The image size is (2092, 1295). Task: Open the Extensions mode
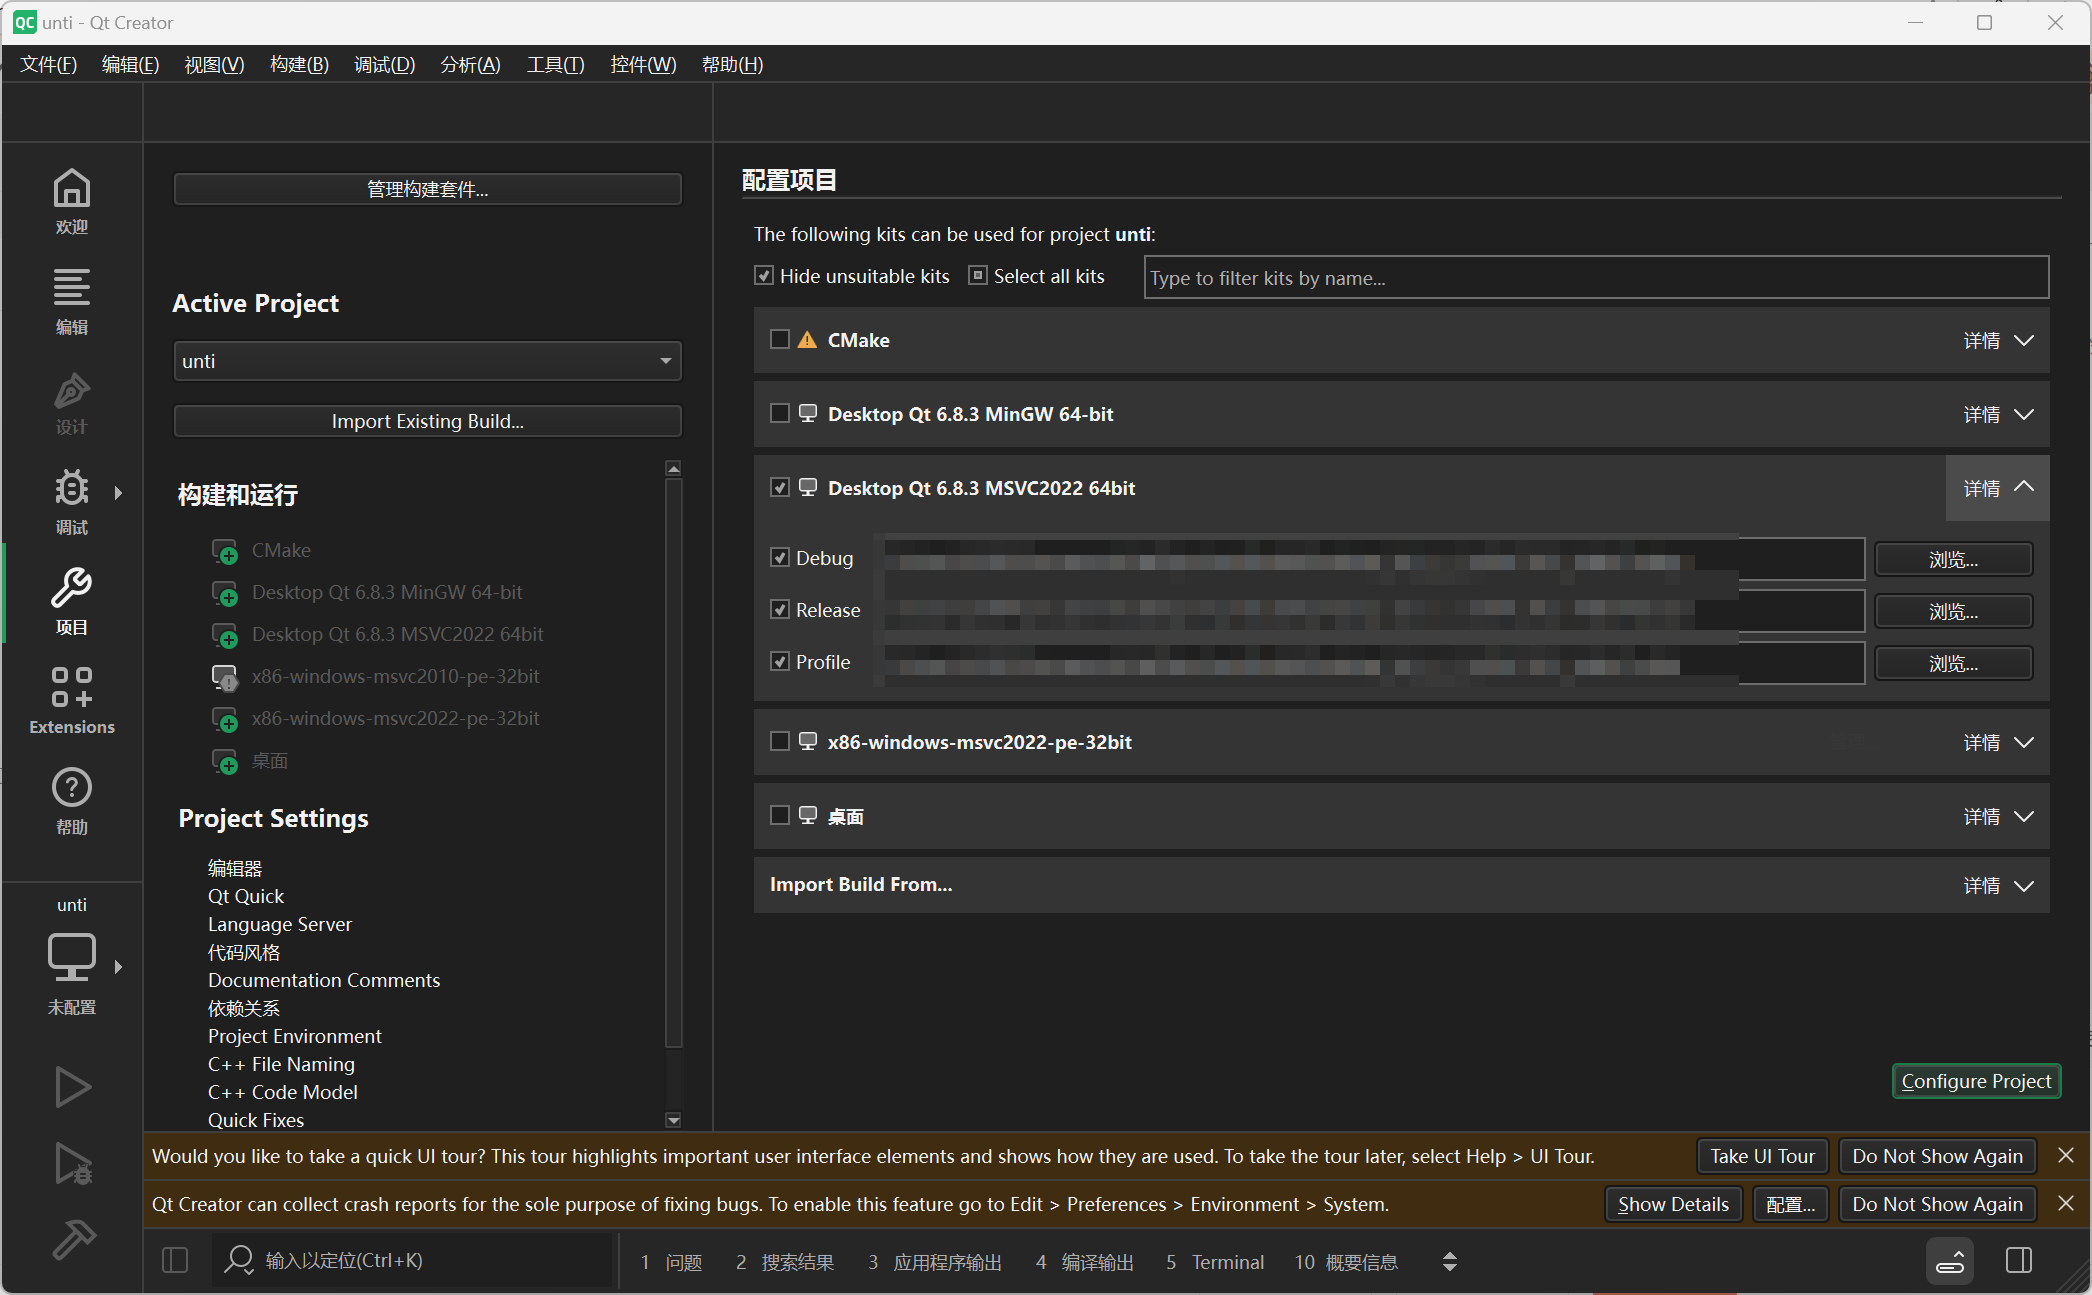[72, 701]
